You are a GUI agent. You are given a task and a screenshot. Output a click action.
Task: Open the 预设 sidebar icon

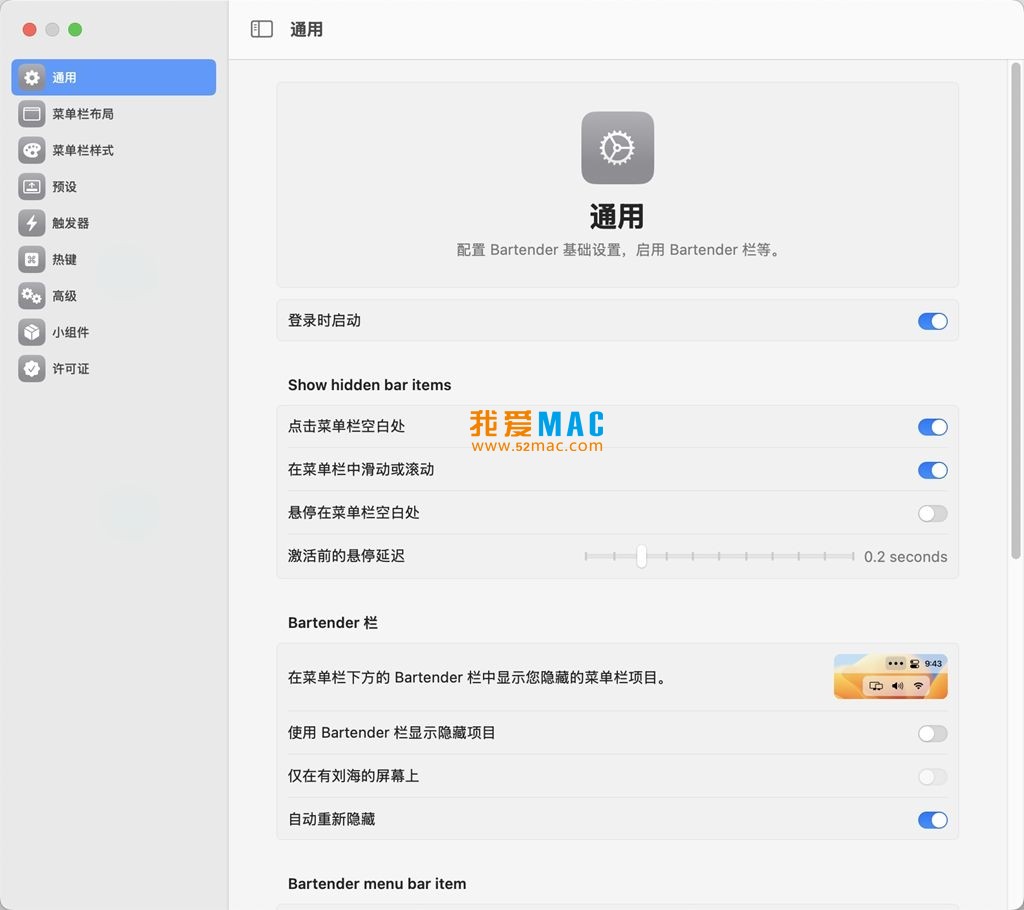32,187
